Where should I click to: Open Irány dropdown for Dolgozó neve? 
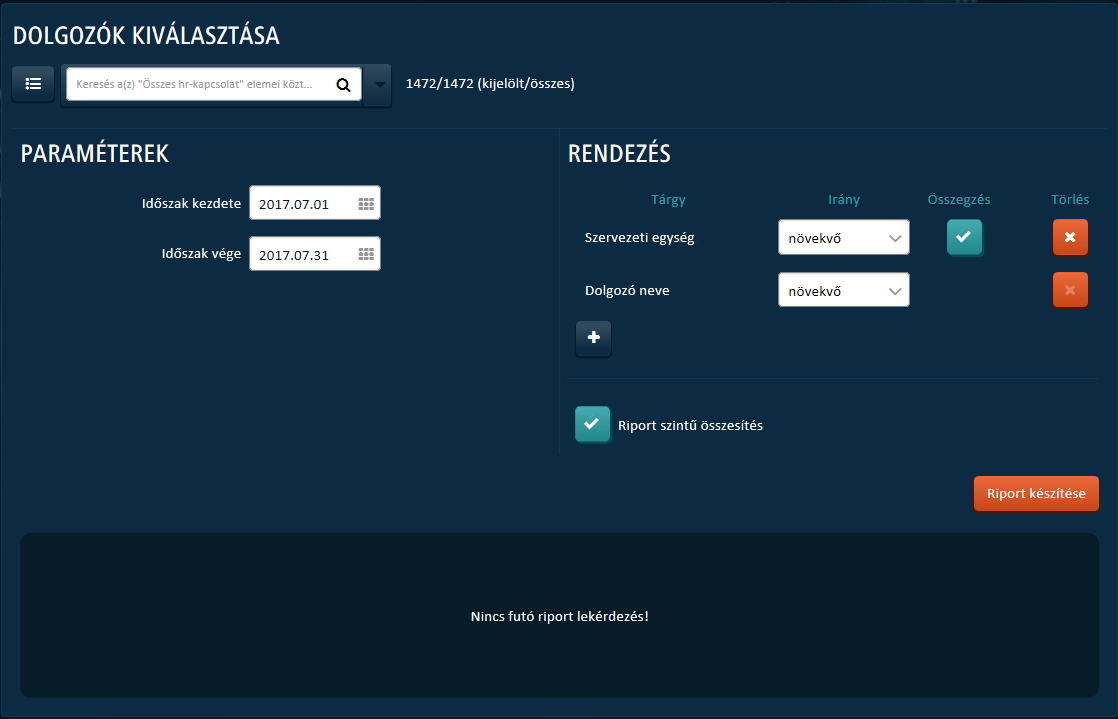coord(843,290)
